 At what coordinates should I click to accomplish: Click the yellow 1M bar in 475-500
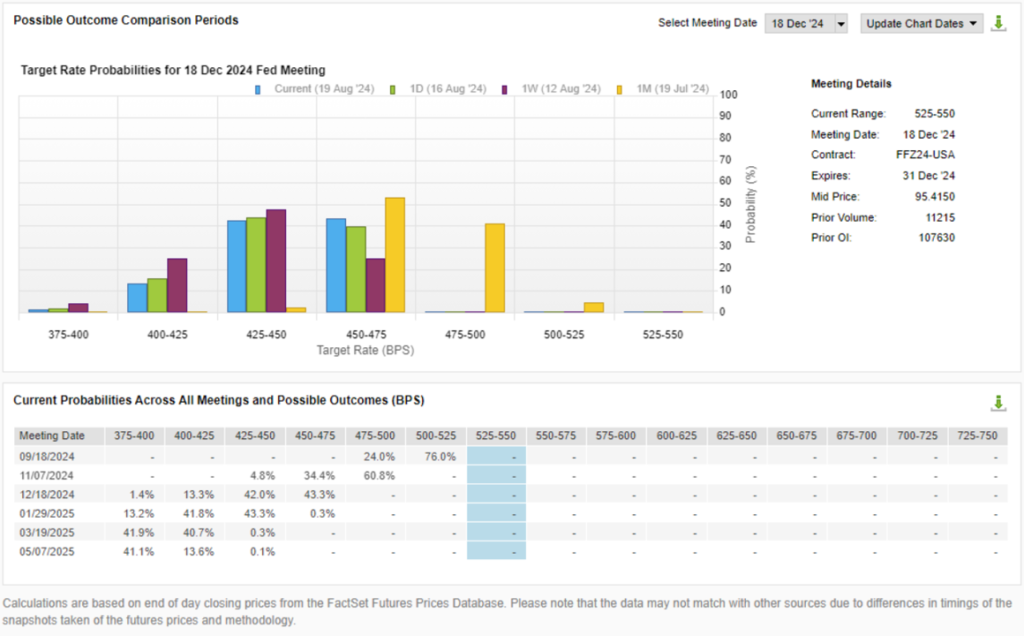pyautogui.click(x=495, y=268)
